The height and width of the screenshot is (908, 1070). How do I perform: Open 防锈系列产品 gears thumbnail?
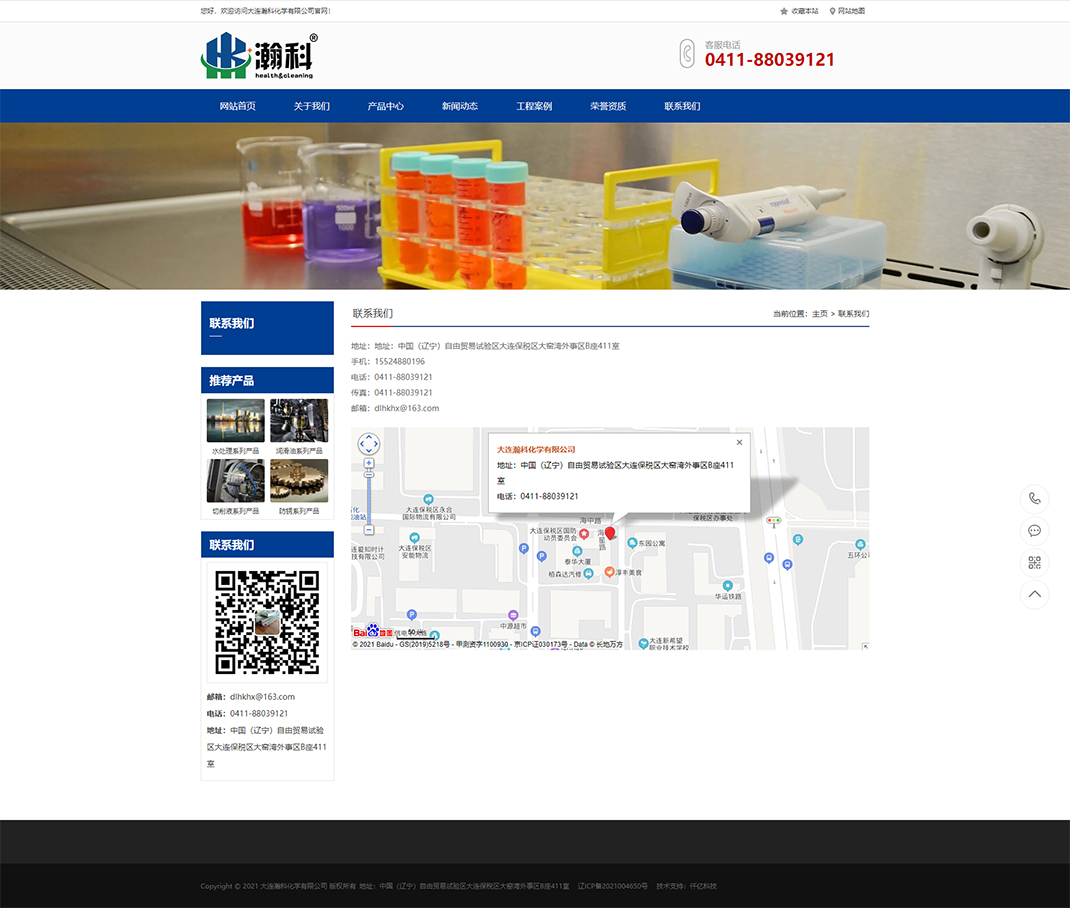click(x=299, y=481)
